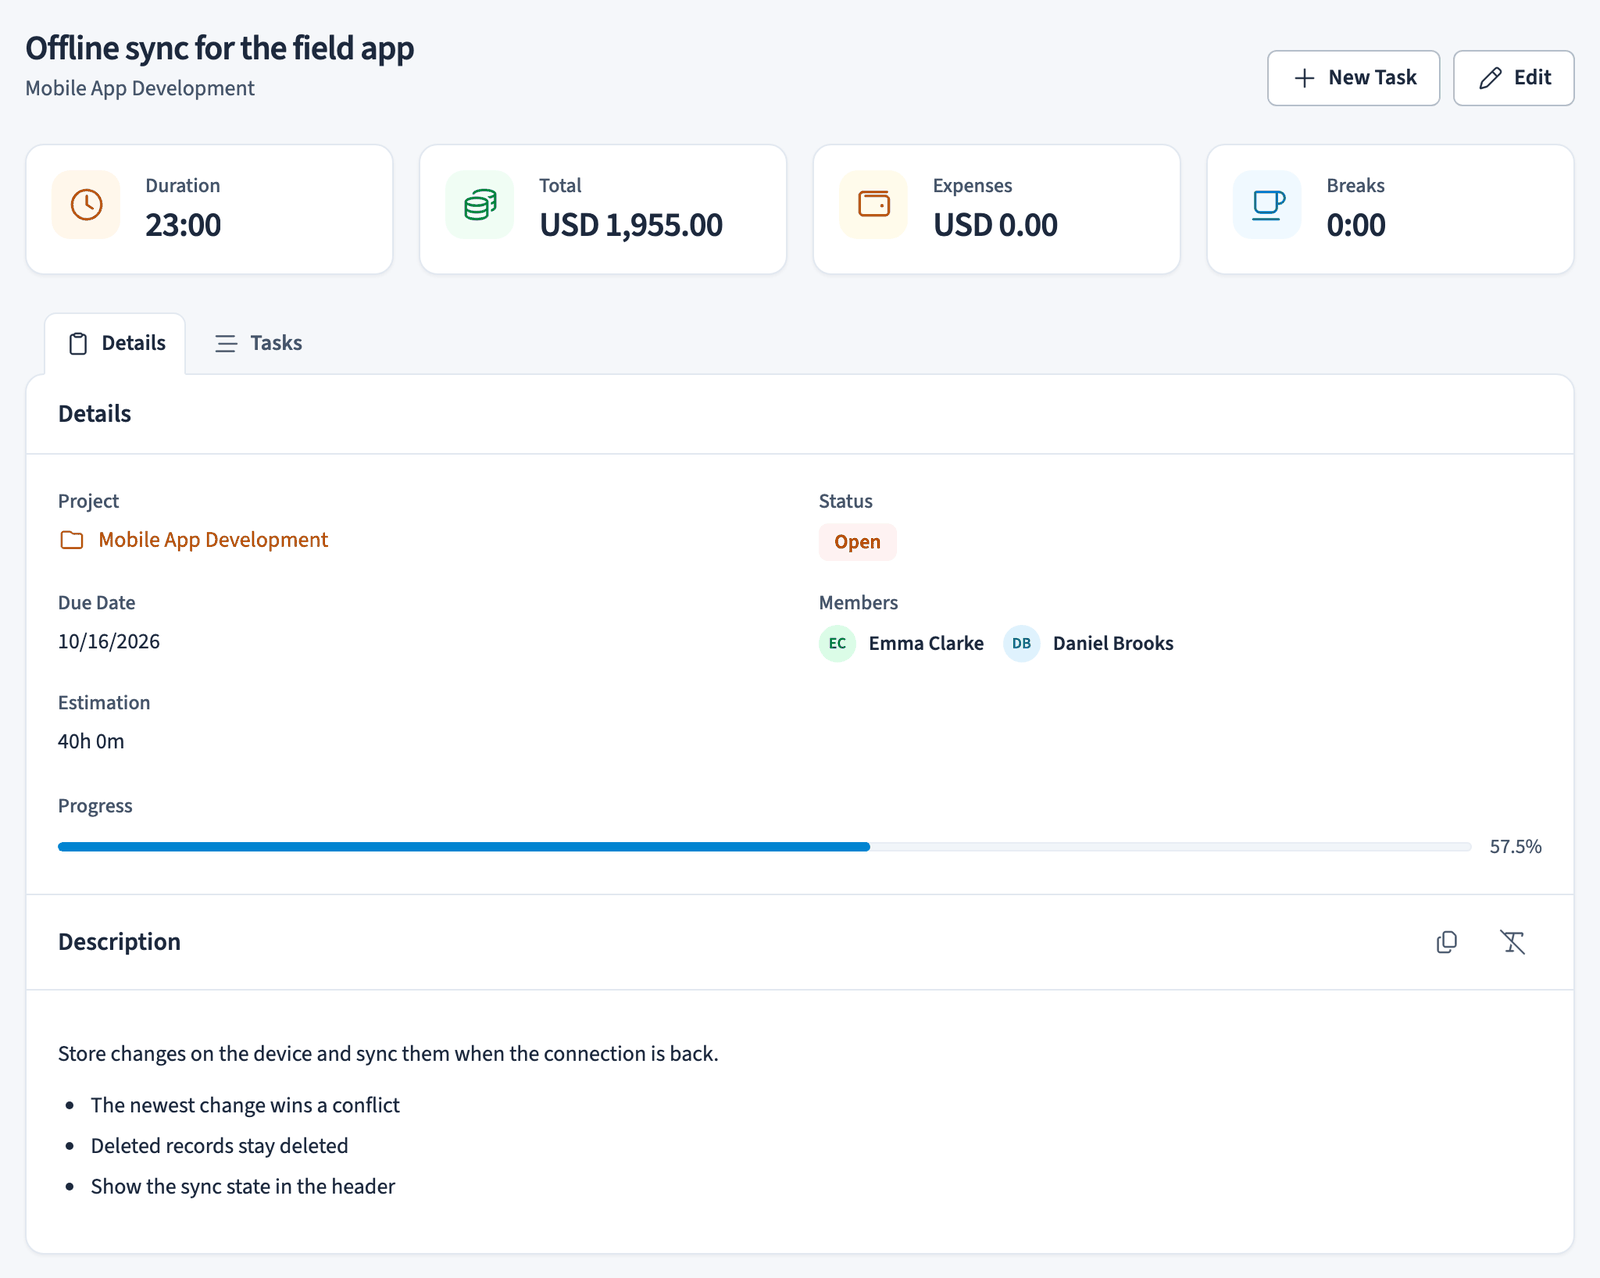
Task: Click the Breaks coffee cup icon
Action: pyautogui.click(x=1268, y=205)
